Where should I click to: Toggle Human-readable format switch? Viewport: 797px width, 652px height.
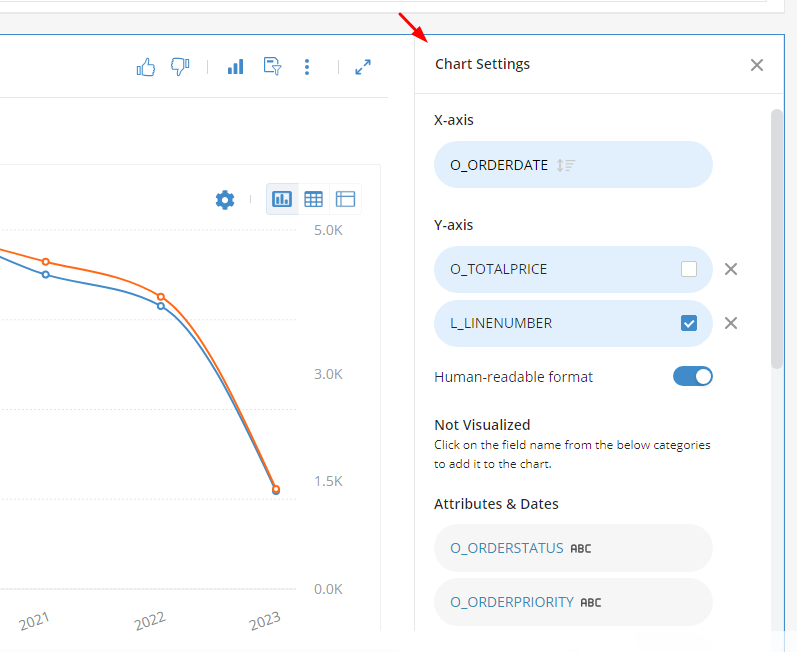click(693, 377)
